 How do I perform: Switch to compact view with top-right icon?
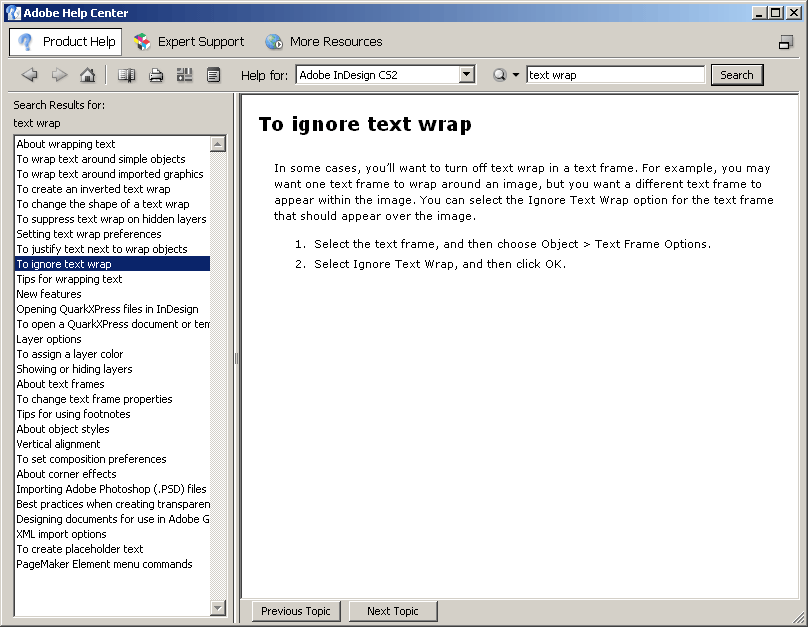[x=786, y=42]
